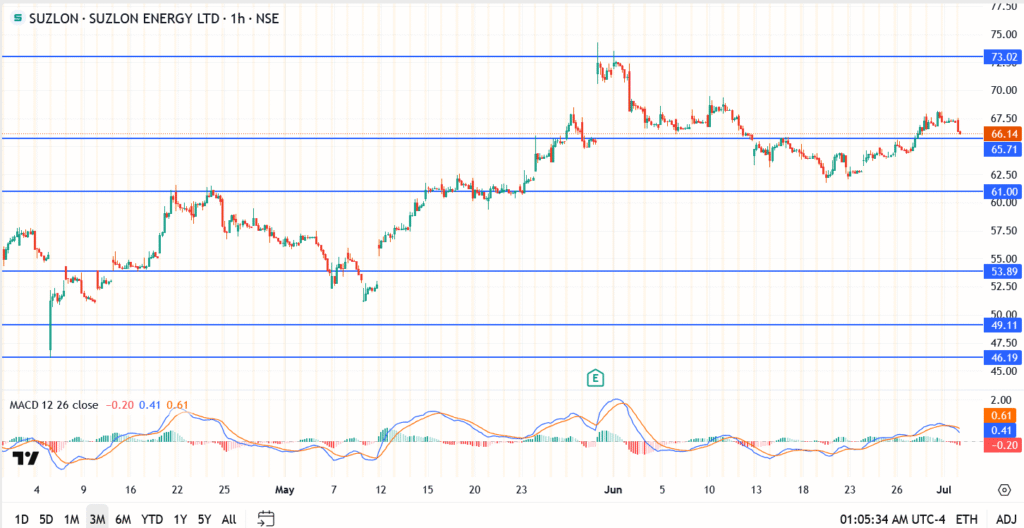Image resolution: width=1024 pixels, height=528 pixels.
Task: Toggle ETH extended hours session
Action: coord(967,520)
